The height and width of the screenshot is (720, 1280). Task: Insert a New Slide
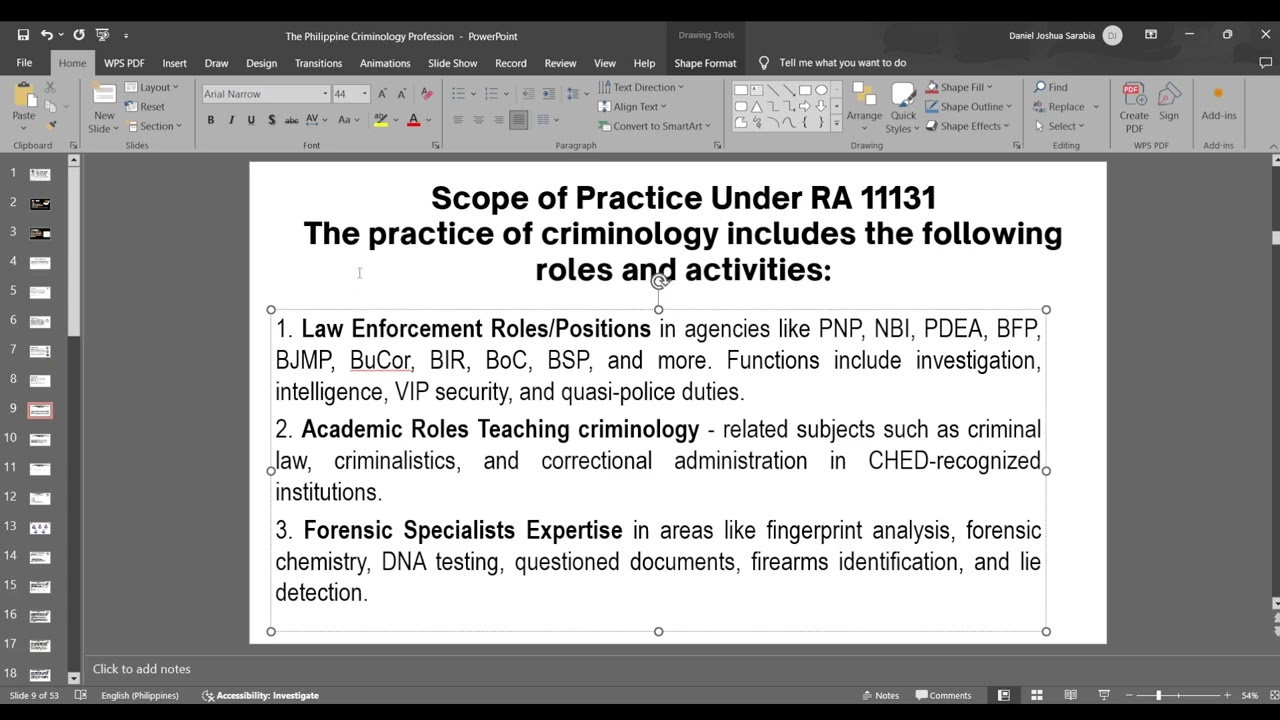pos(104,108)
